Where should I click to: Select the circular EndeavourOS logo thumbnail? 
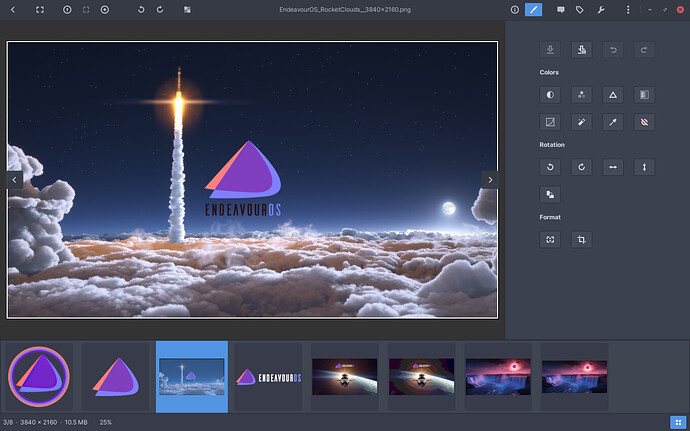click(39, 377)
